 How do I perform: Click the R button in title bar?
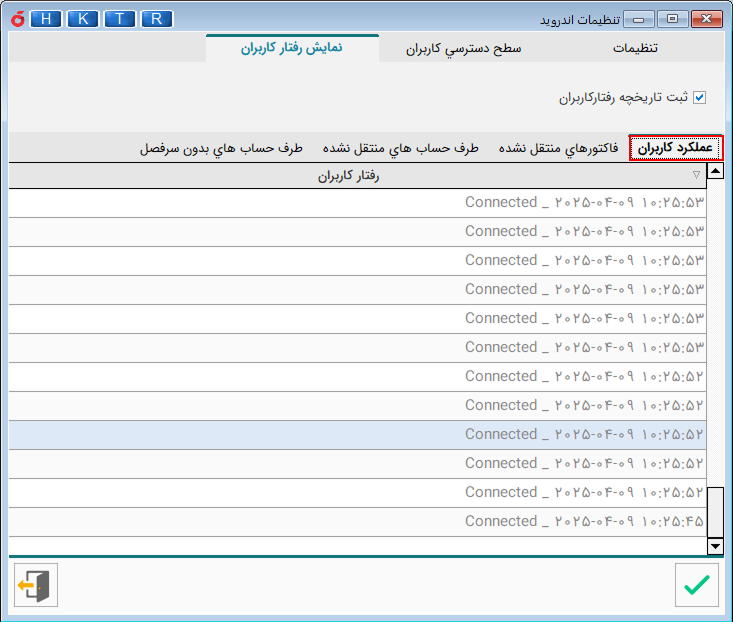tap(157, 19)
